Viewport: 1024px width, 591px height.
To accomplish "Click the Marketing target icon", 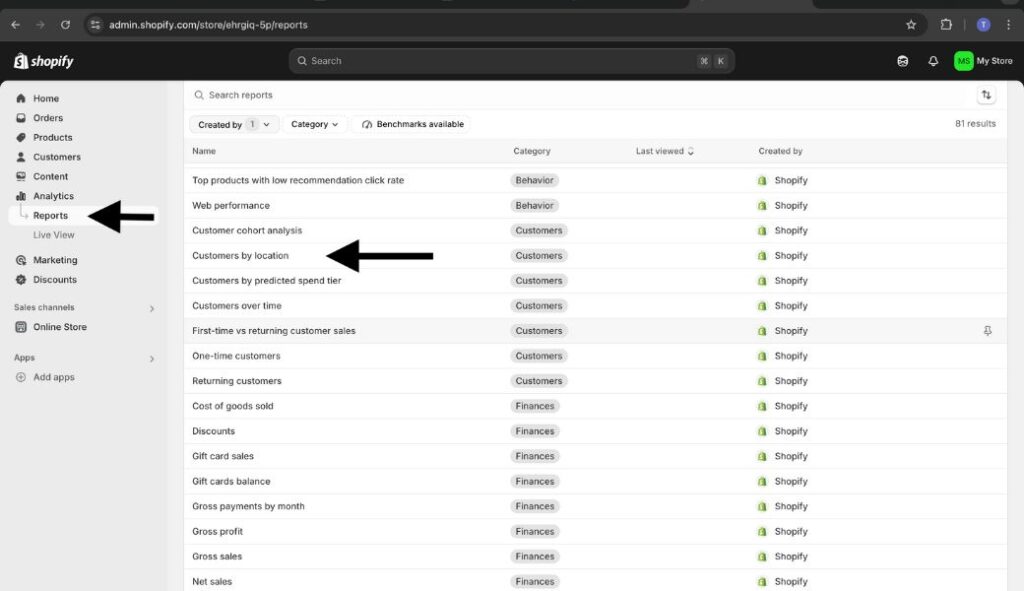I will (21, 260).
